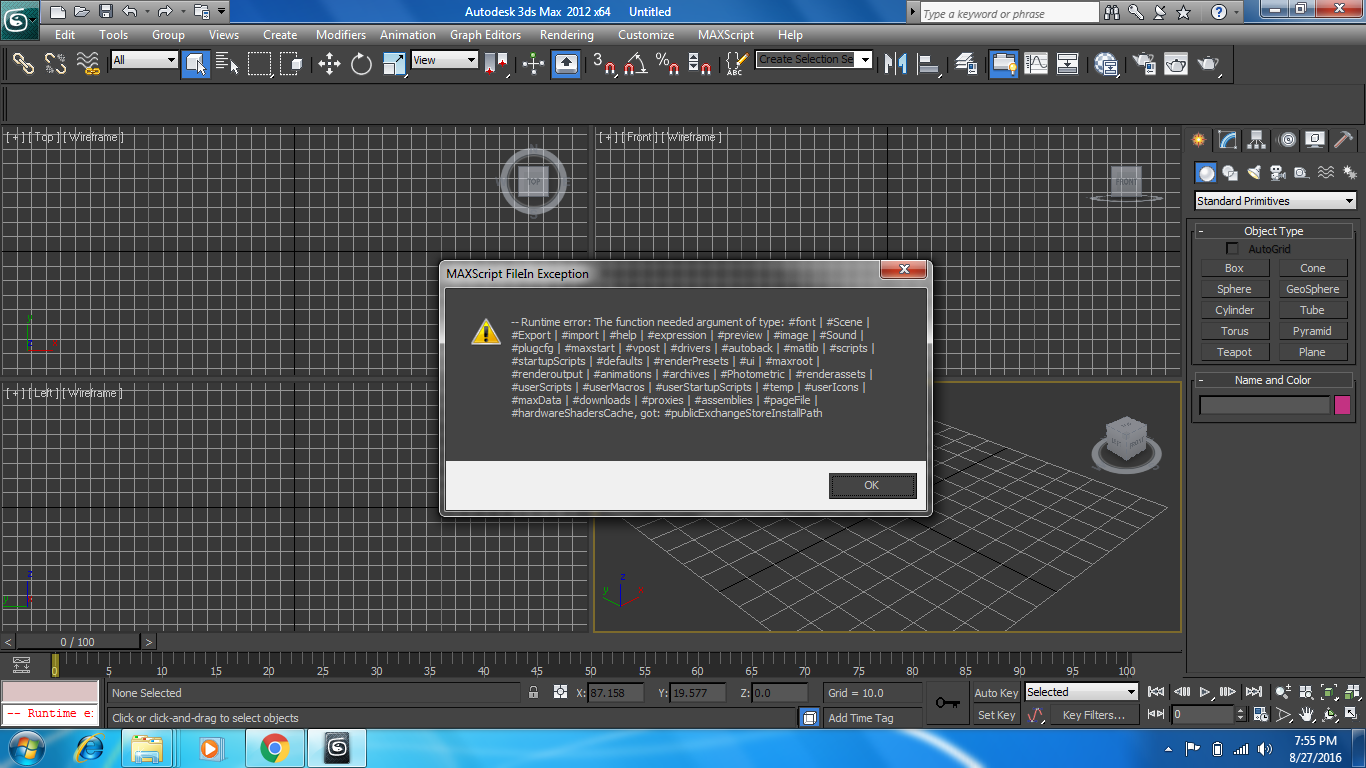Click OK in MAXScript FileIn Exception dialog
Screen dimensions: 1366x768
tap(872, 485)
